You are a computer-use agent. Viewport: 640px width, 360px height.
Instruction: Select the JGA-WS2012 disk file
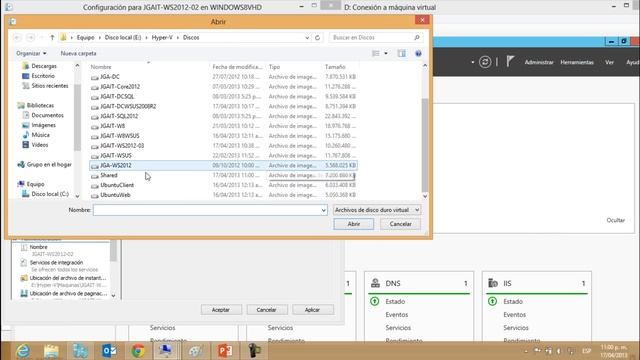(223, 165)
